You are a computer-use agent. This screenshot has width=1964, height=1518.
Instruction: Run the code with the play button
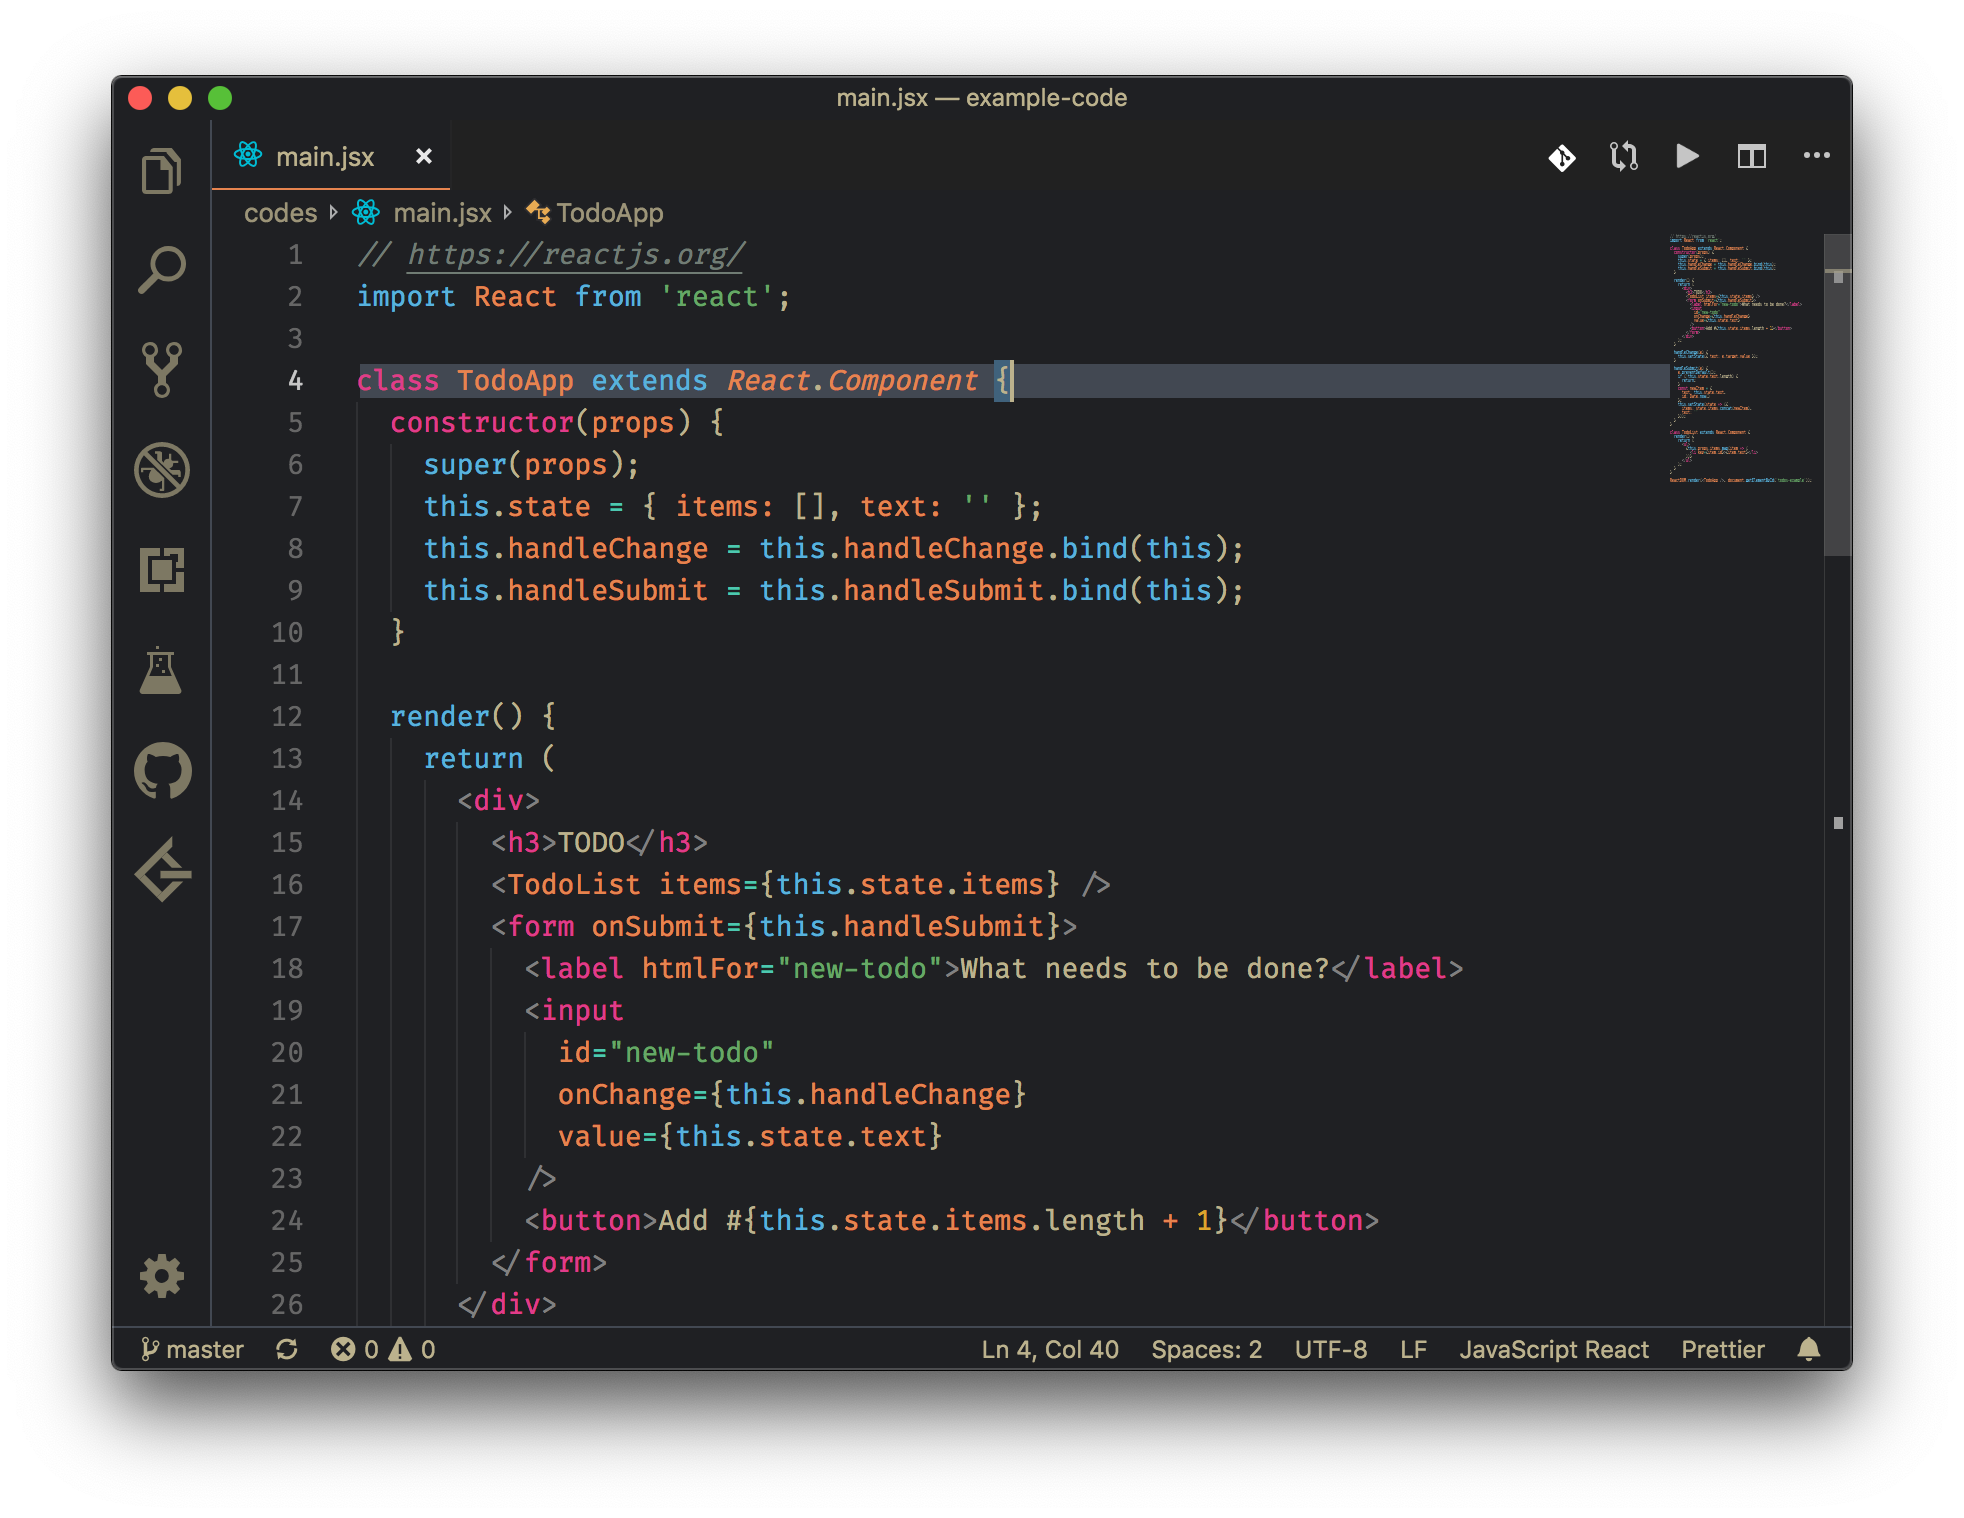click(x=1687, y=157)
